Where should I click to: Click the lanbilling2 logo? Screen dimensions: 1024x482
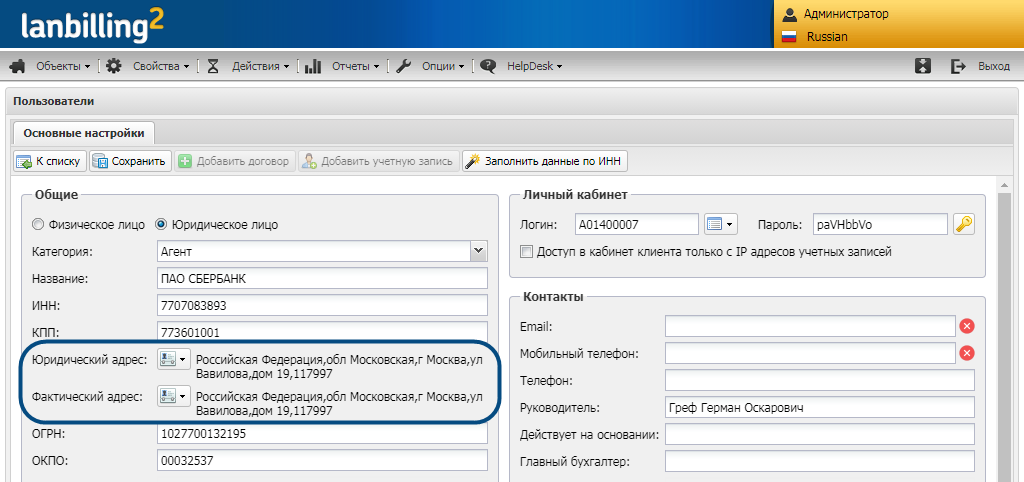coord(93,26)
